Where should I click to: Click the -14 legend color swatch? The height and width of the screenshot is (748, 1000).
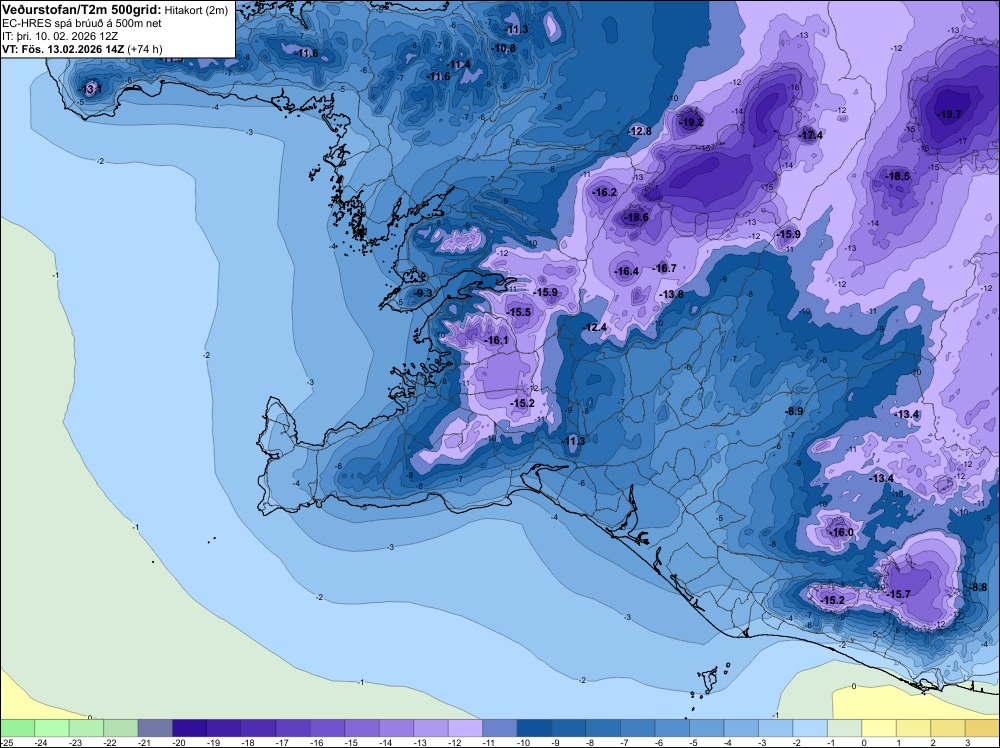(x=396, y=728)
